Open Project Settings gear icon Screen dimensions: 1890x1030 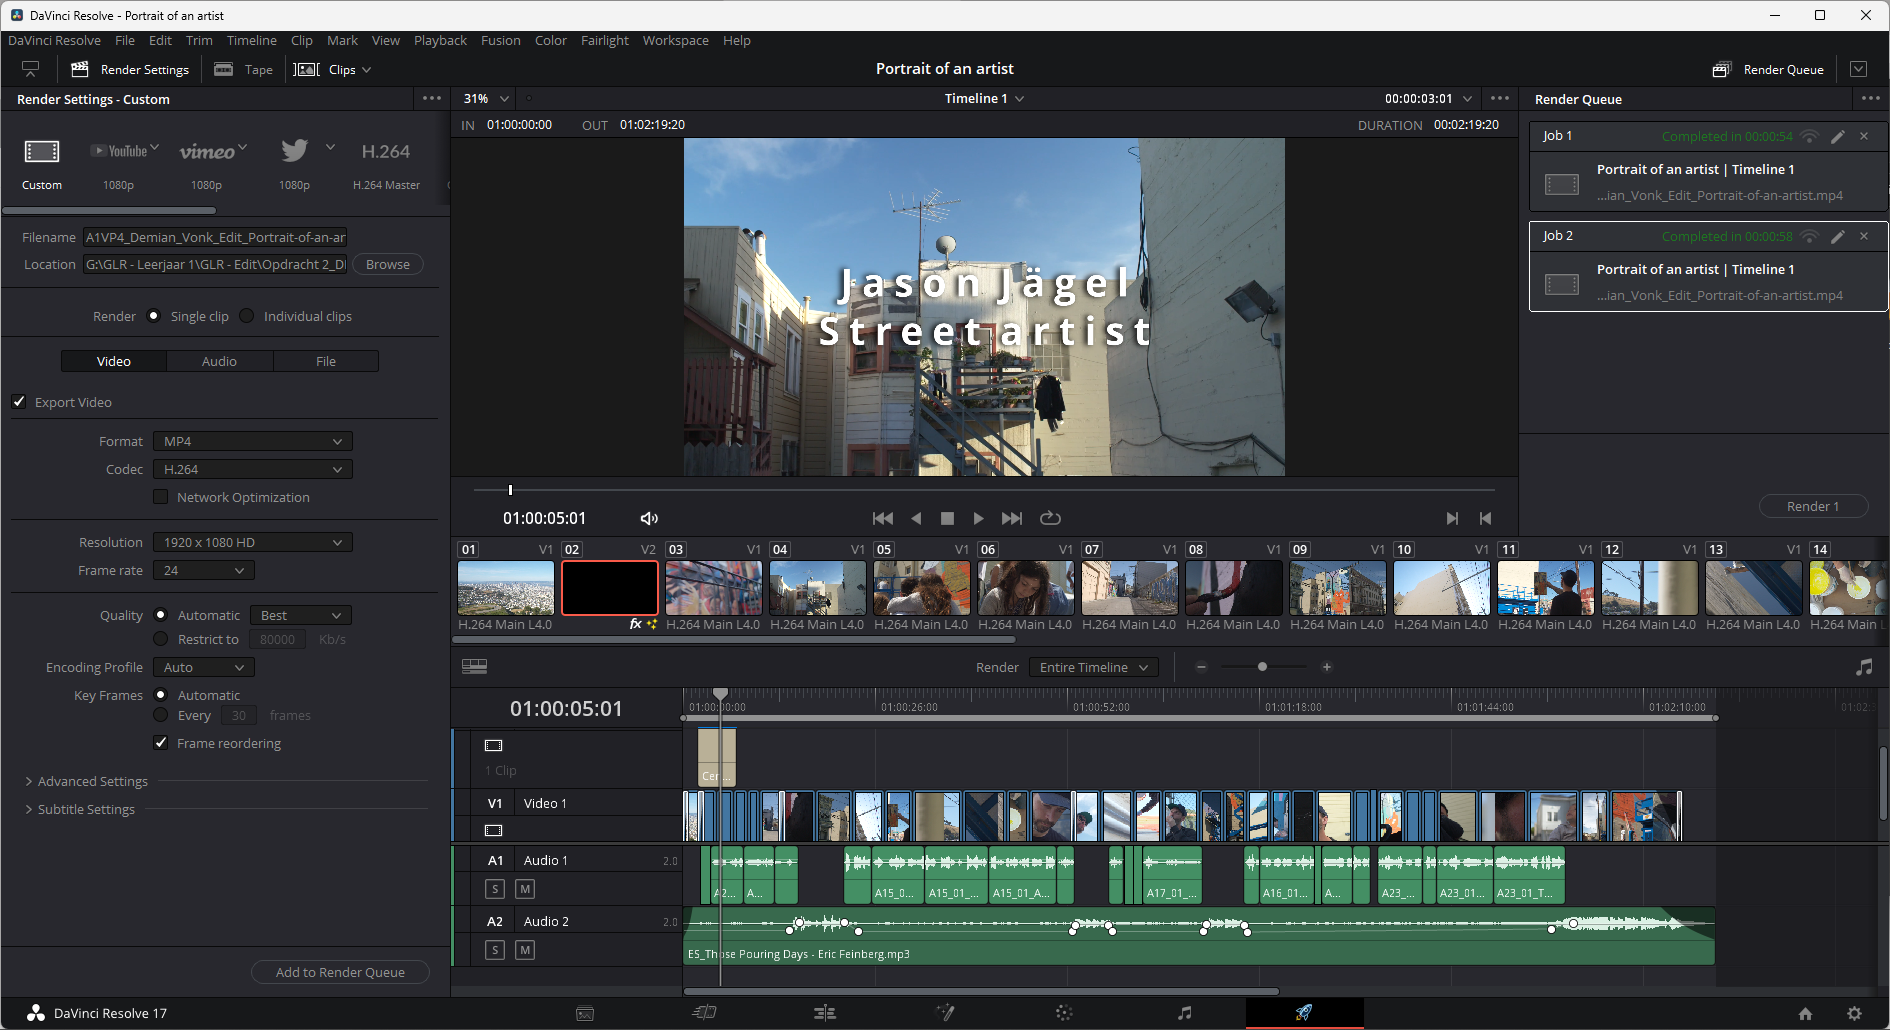1854,1013
